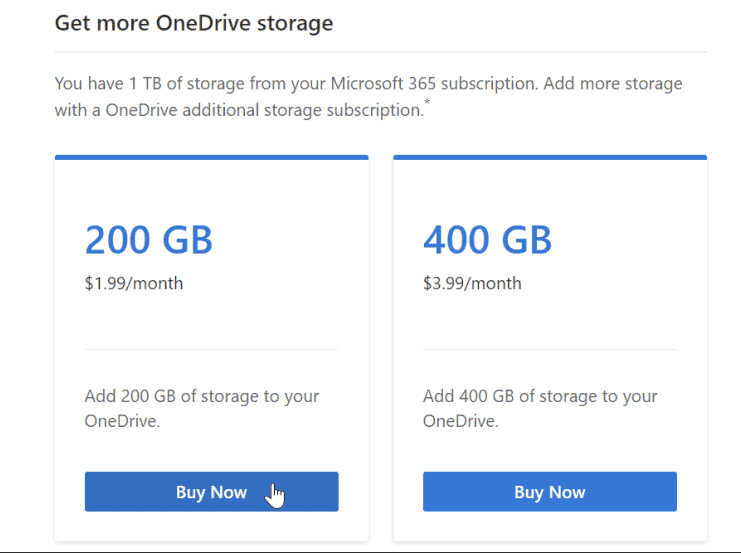Click the $3.99/month price label
This screenshot has height=553, width=741.
pos(472,283)
